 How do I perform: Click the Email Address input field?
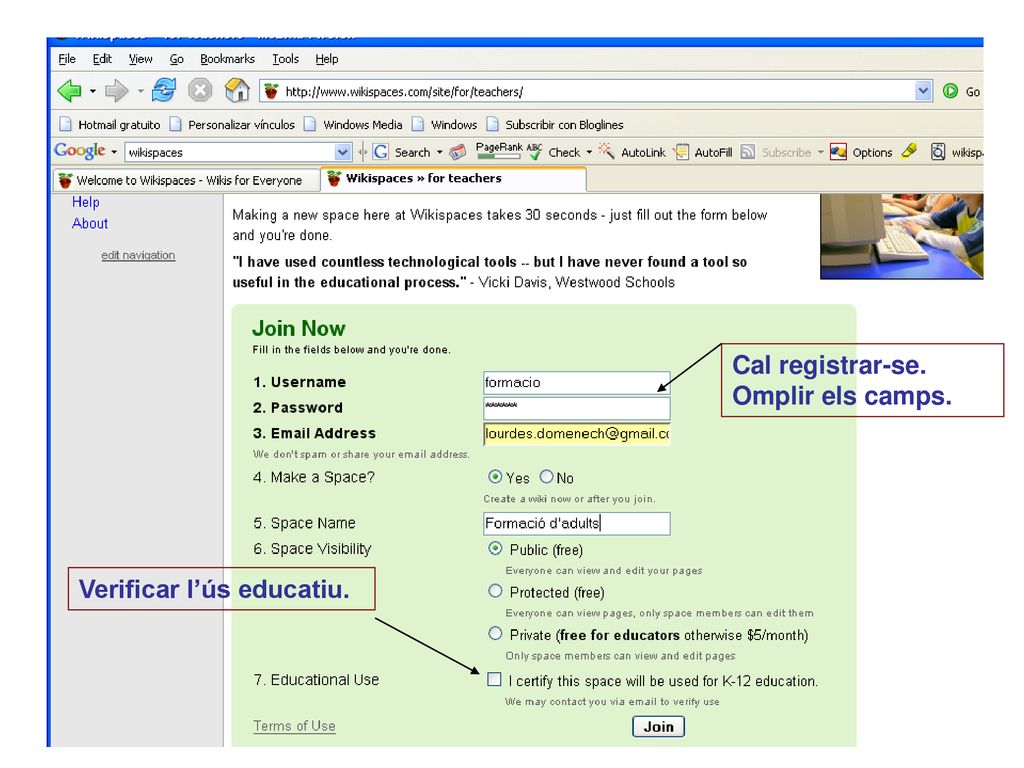[577, 434]
